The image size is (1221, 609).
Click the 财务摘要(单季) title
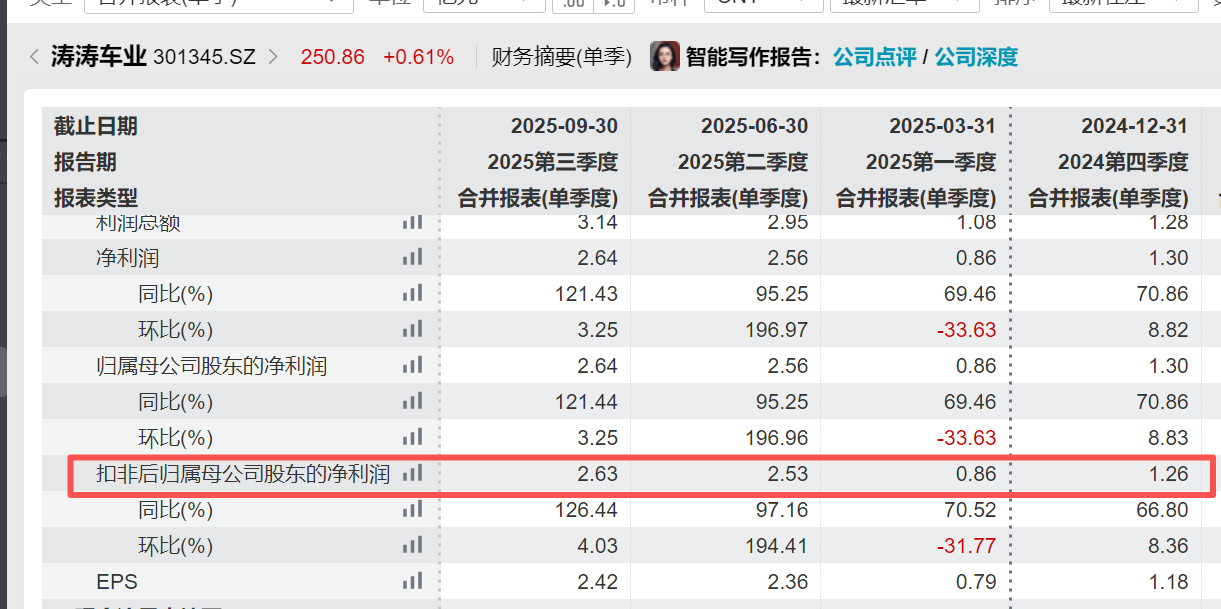click(x=562, y=57)
